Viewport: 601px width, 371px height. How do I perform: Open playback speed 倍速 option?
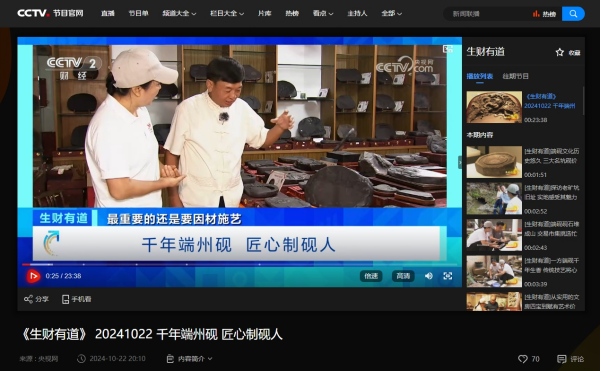coord(371,276)
